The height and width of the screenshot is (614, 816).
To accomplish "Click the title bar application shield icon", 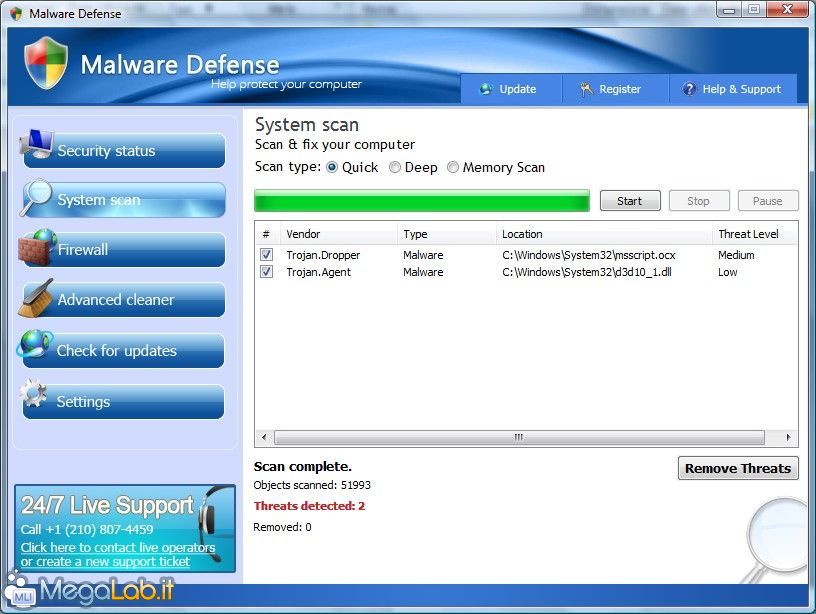I will pos(16,14).
